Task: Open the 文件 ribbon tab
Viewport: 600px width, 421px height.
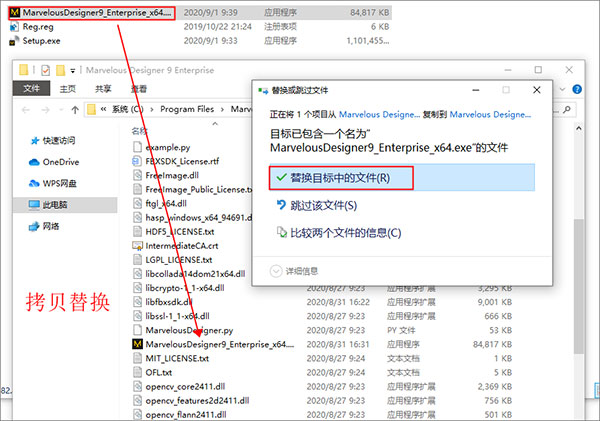Action: [31, 88]
